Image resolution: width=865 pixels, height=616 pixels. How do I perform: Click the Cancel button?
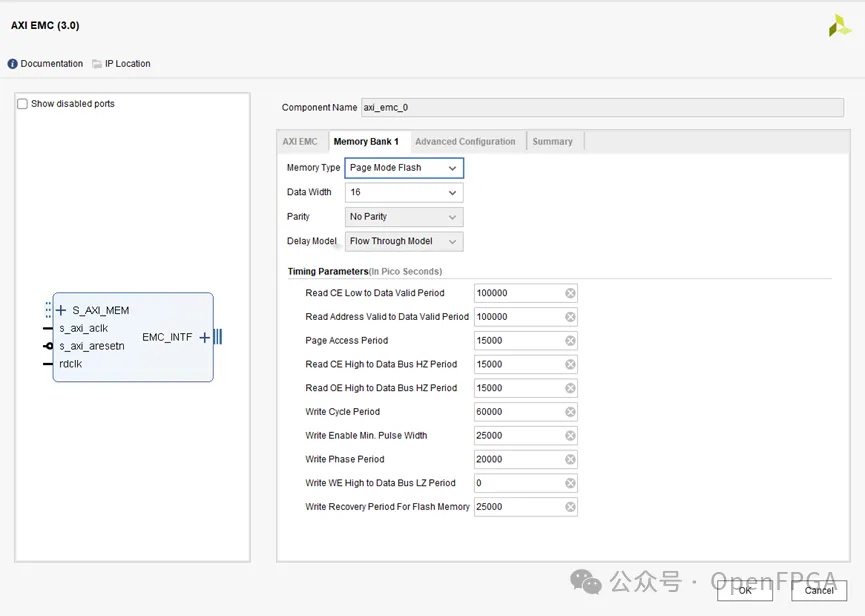pos(819,590)
